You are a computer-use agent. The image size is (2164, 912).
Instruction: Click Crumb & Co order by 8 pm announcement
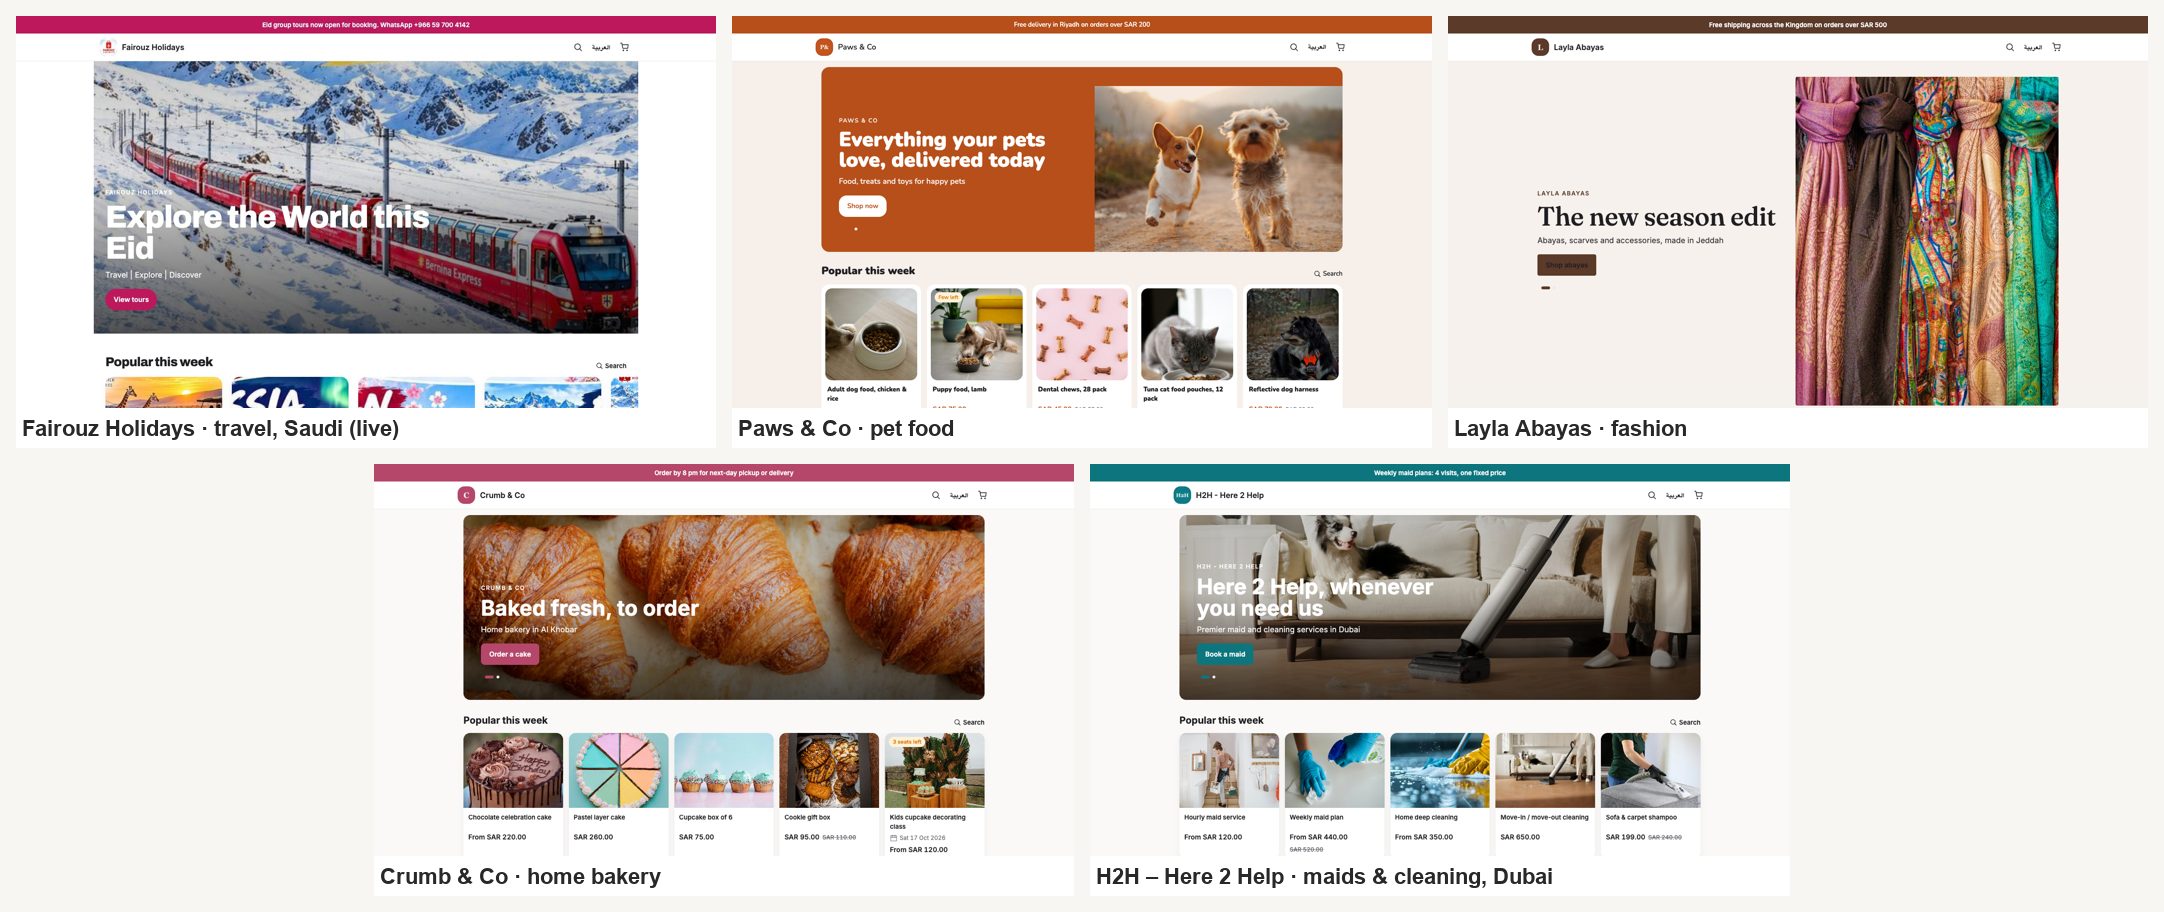(x=724, y=473)
